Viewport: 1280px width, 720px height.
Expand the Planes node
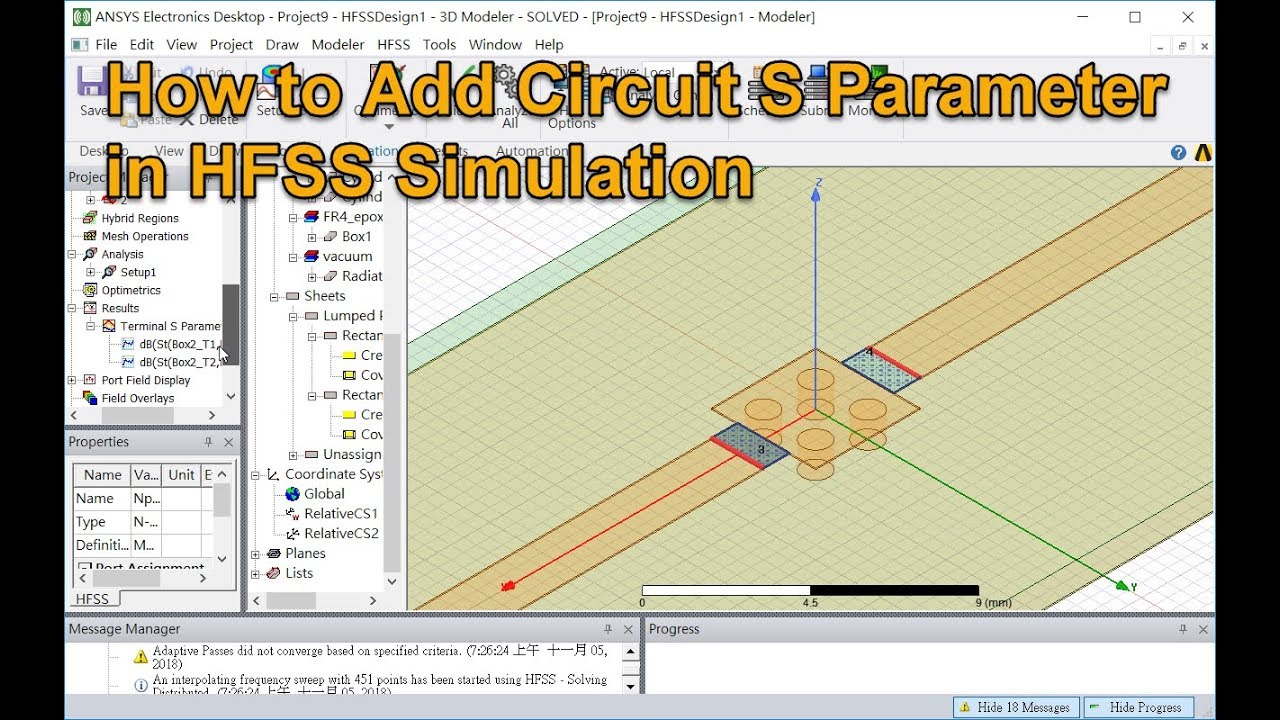pos(255,554)
